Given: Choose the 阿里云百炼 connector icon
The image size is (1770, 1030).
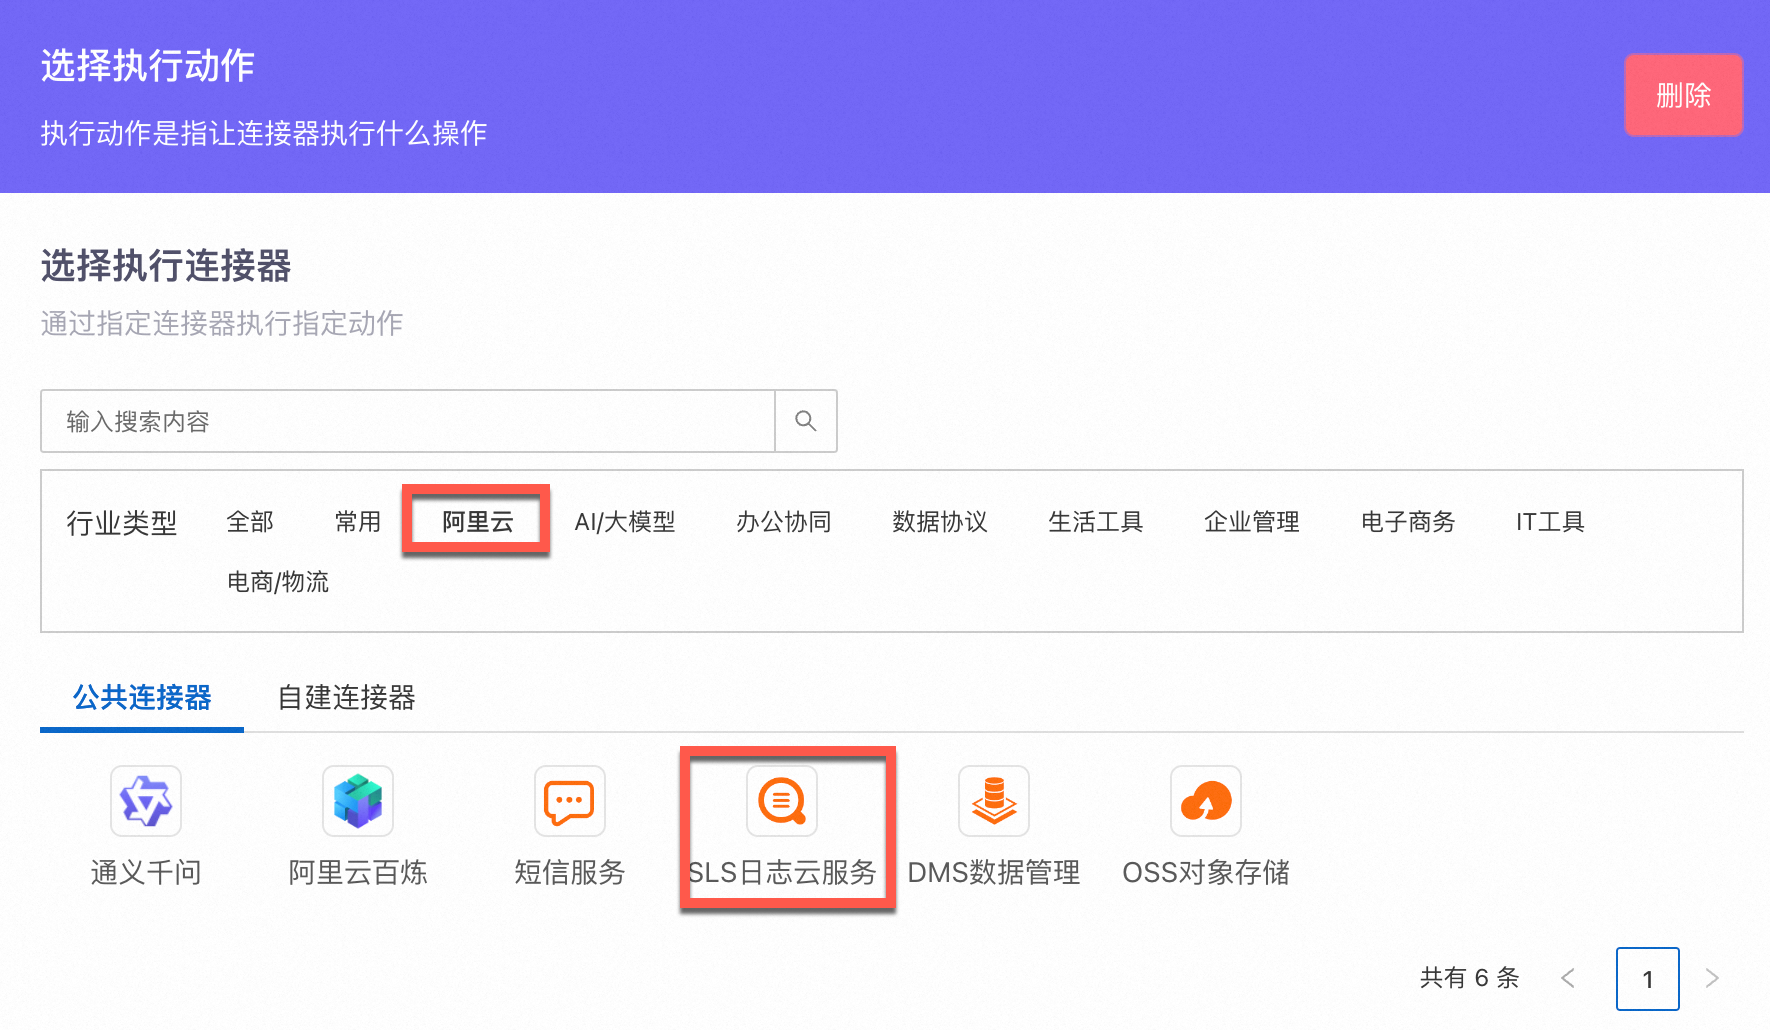Looking at the screenshot, I should [x=358, y=801].
